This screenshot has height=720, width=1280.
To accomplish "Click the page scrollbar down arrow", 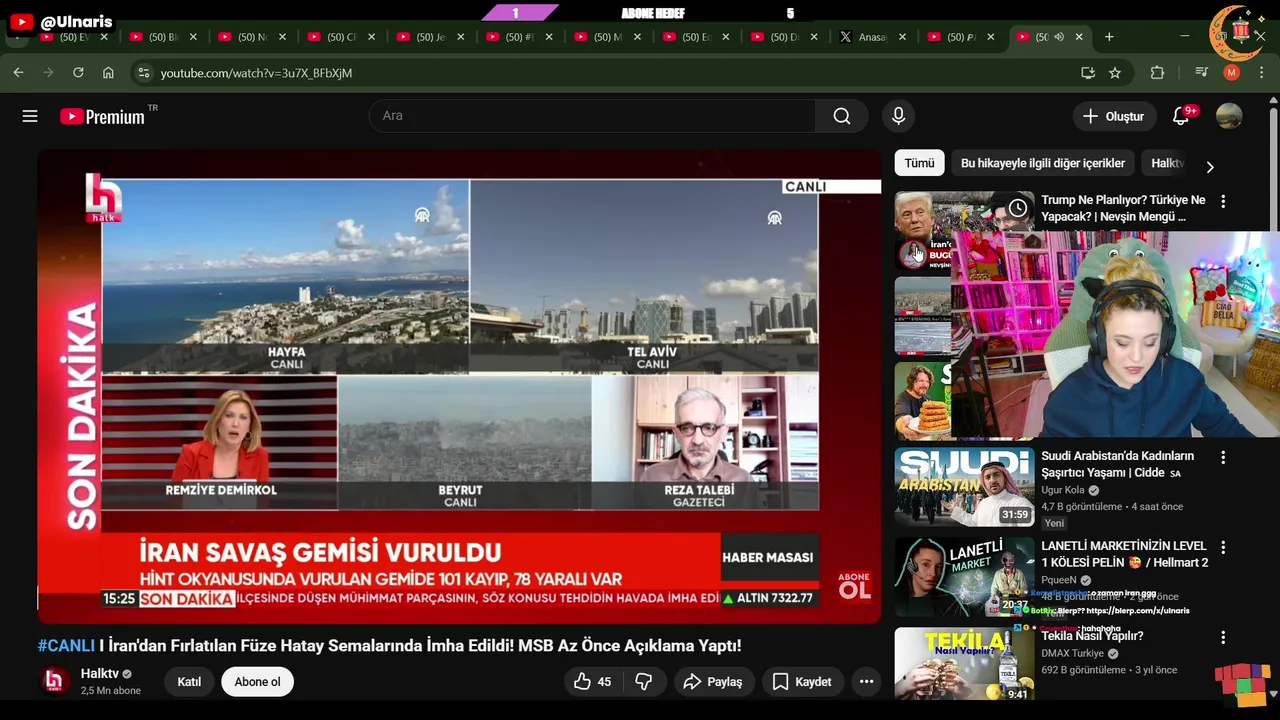I will (x=1273, y=693).
